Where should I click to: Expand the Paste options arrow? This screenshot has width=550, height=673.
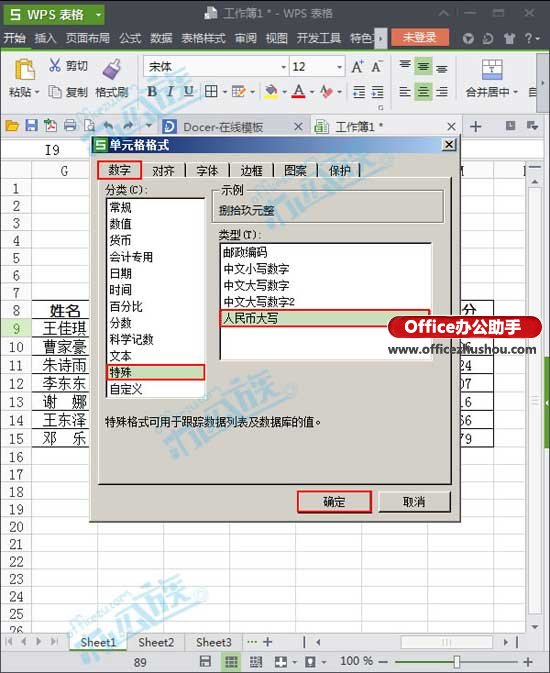(x=37, y=92)
